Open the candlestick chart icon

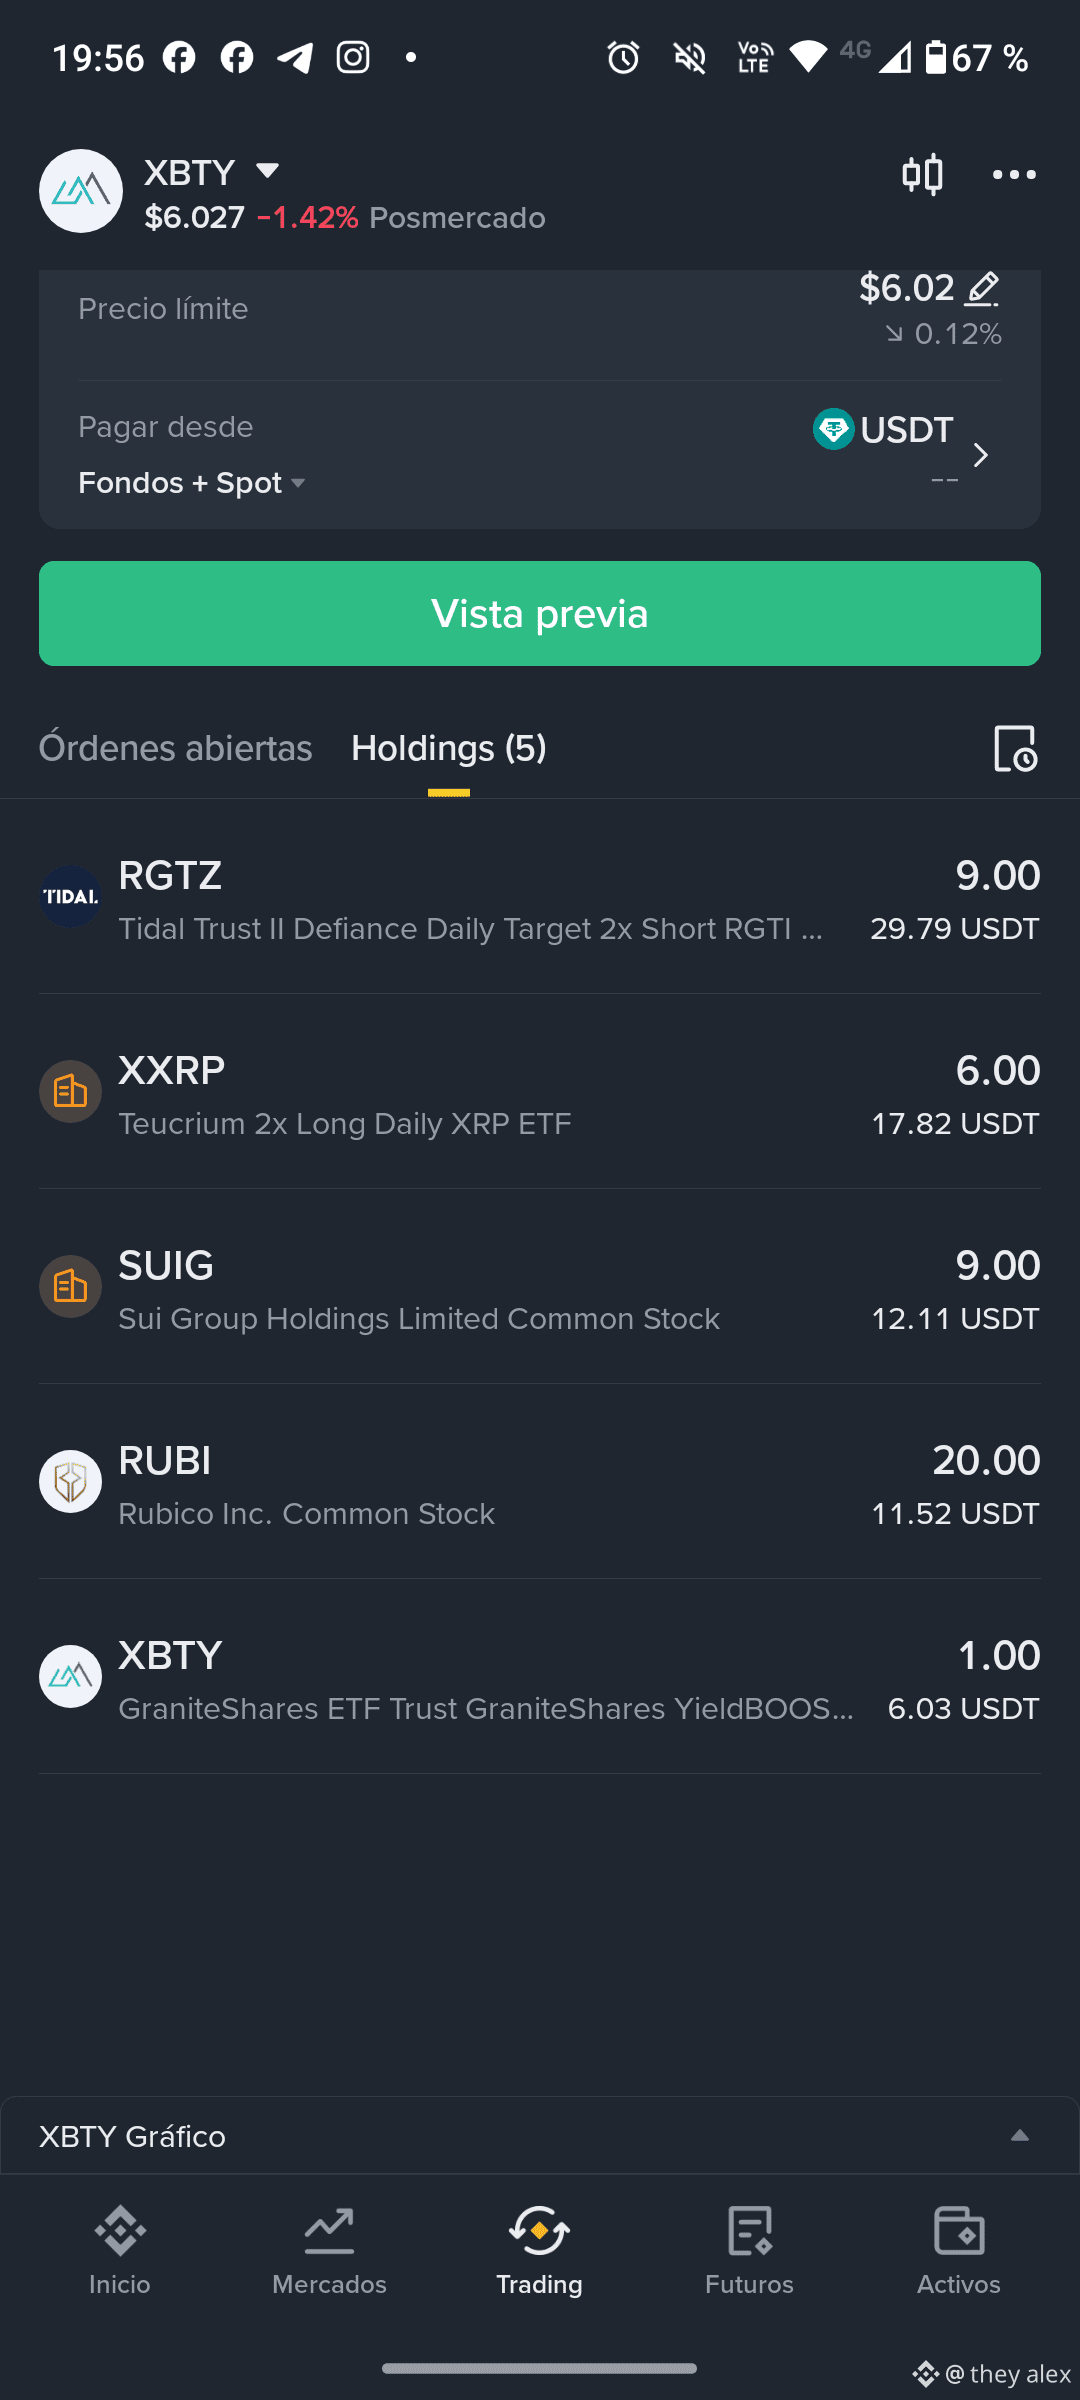[x=922, y=175]
